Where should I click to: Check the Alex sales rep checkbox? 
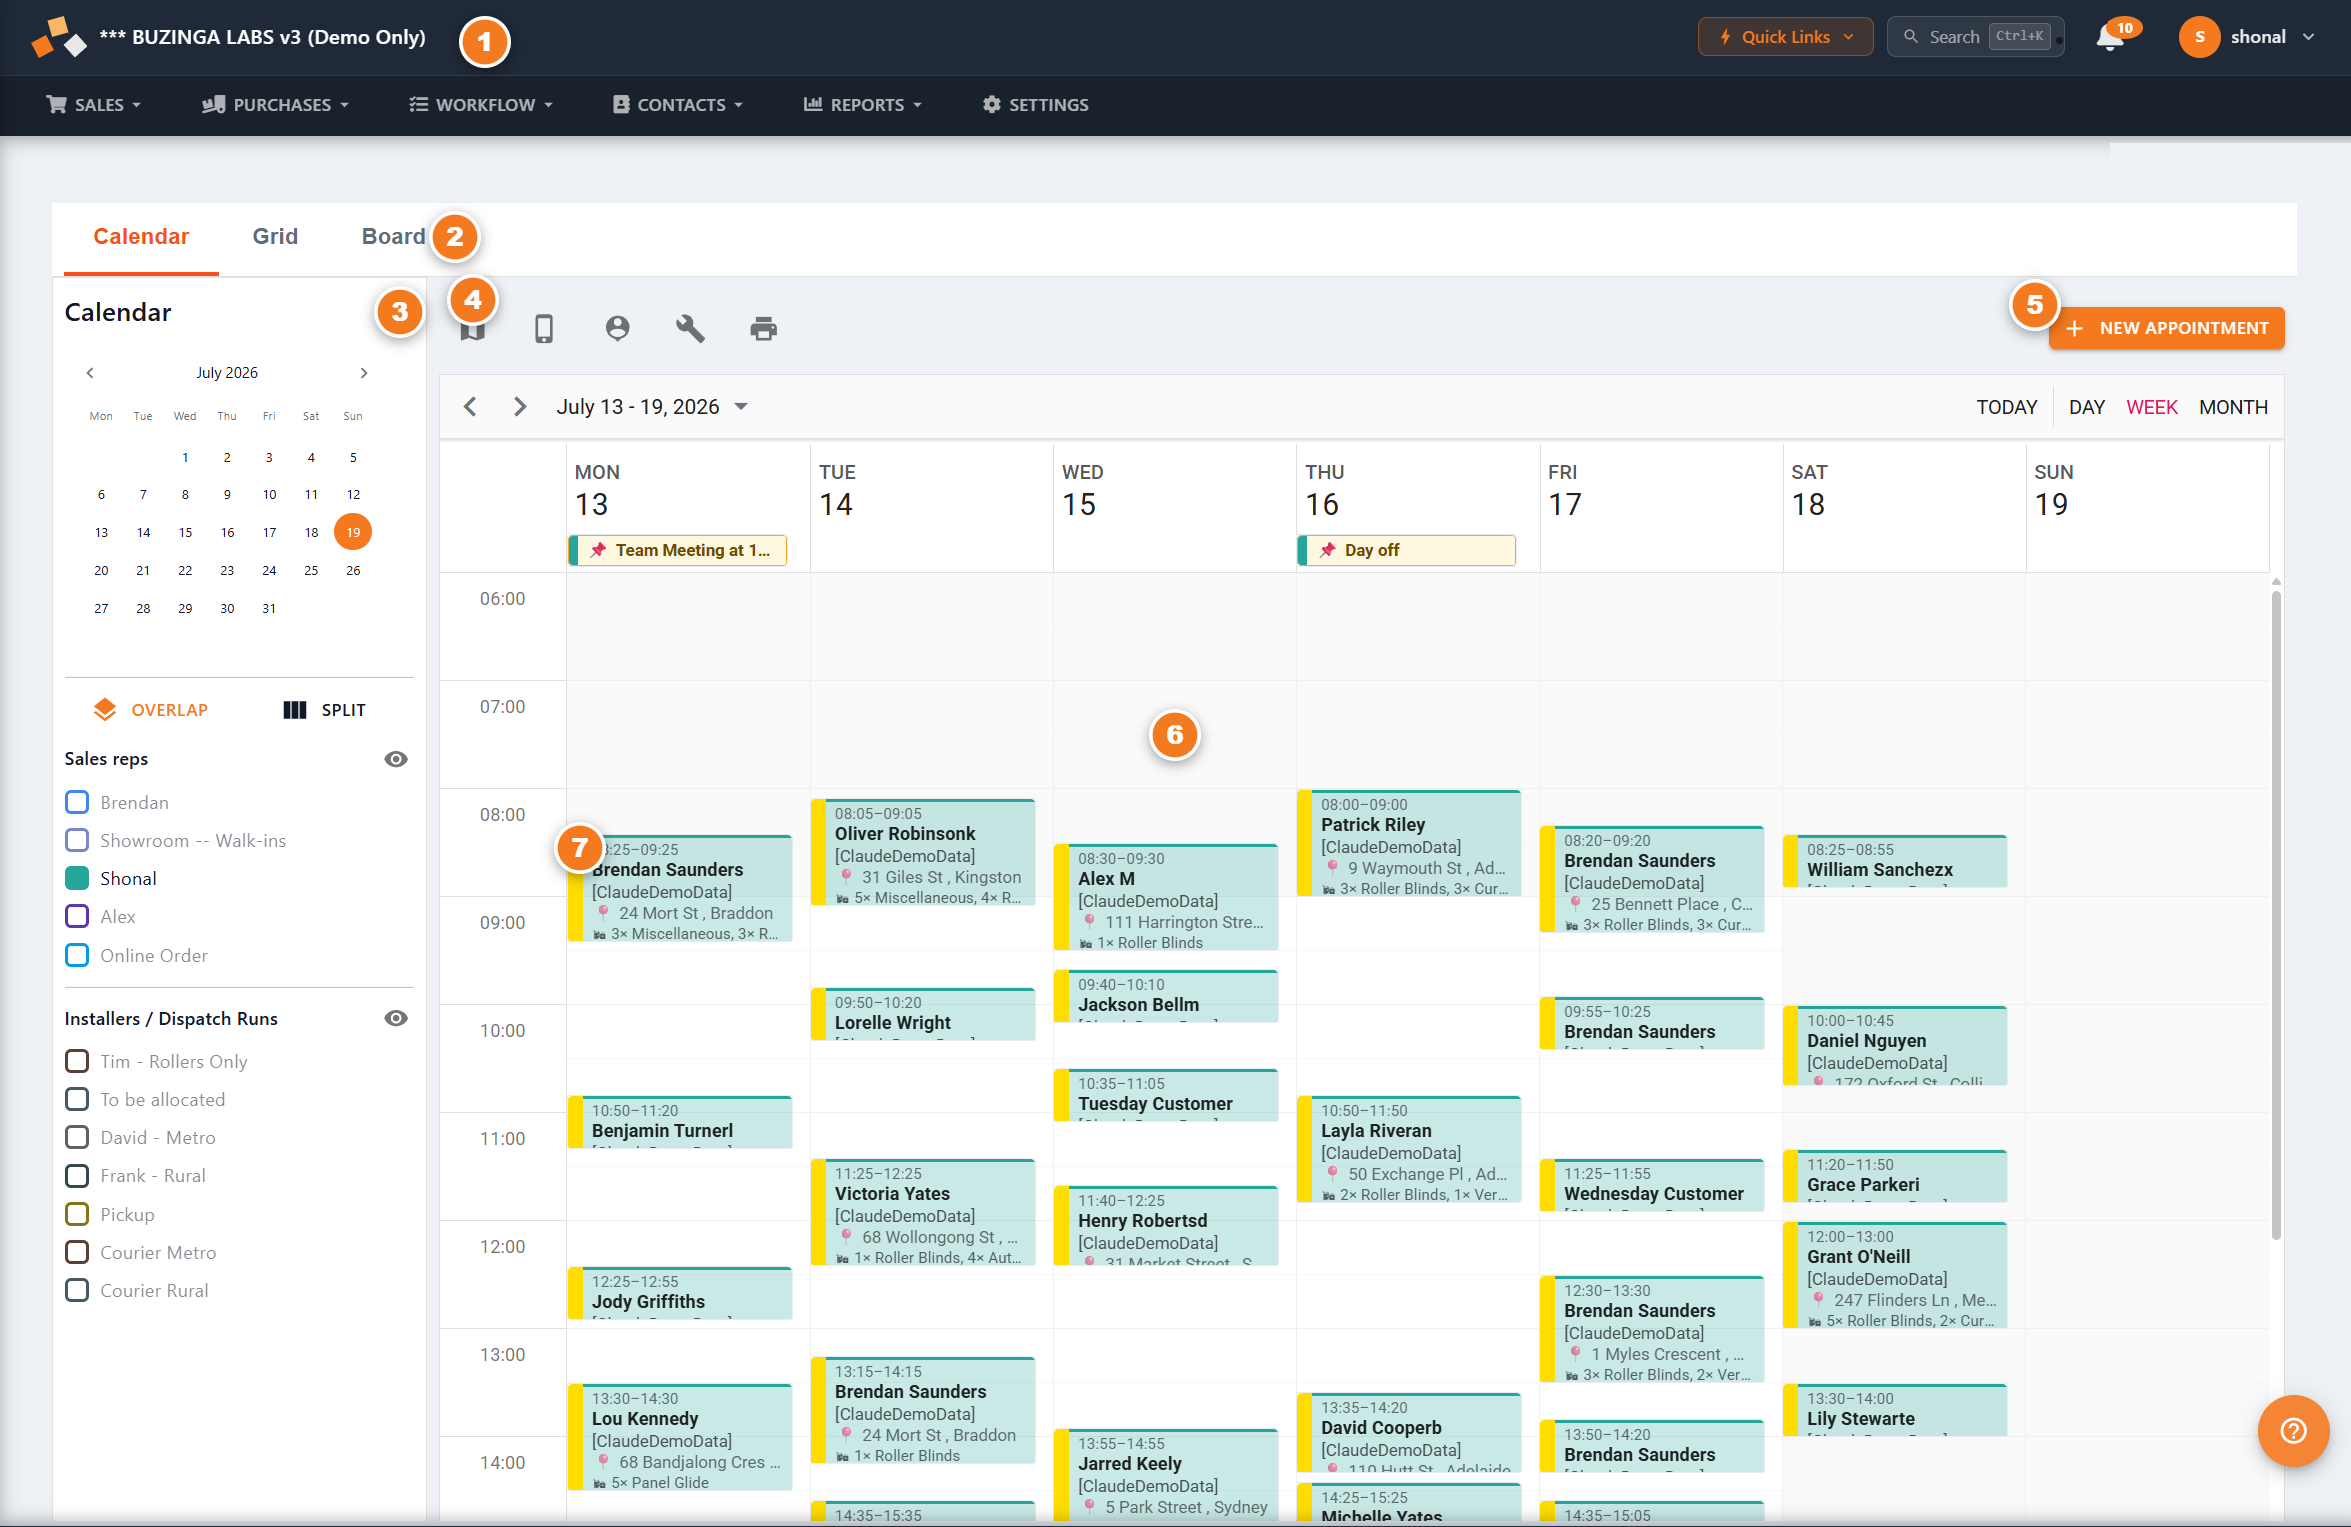pyautogui.click(x=77, y=917)
